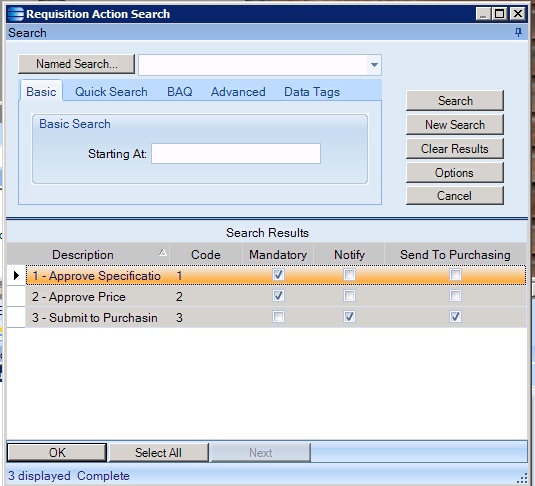Maximize the Requisition Action Search window
The height and width of the screenshot is (486, 535).
(500, 14)
